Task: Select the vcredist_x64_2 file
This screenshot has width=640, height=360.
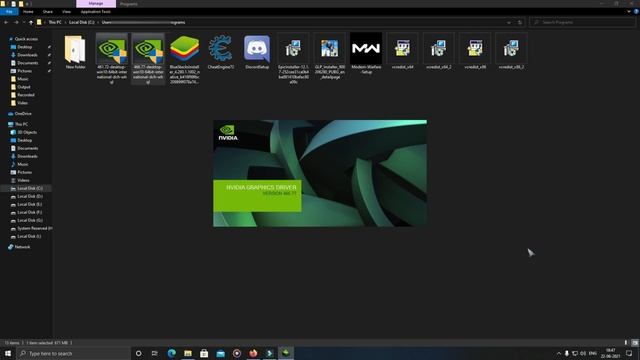Action: click(439, 52)
